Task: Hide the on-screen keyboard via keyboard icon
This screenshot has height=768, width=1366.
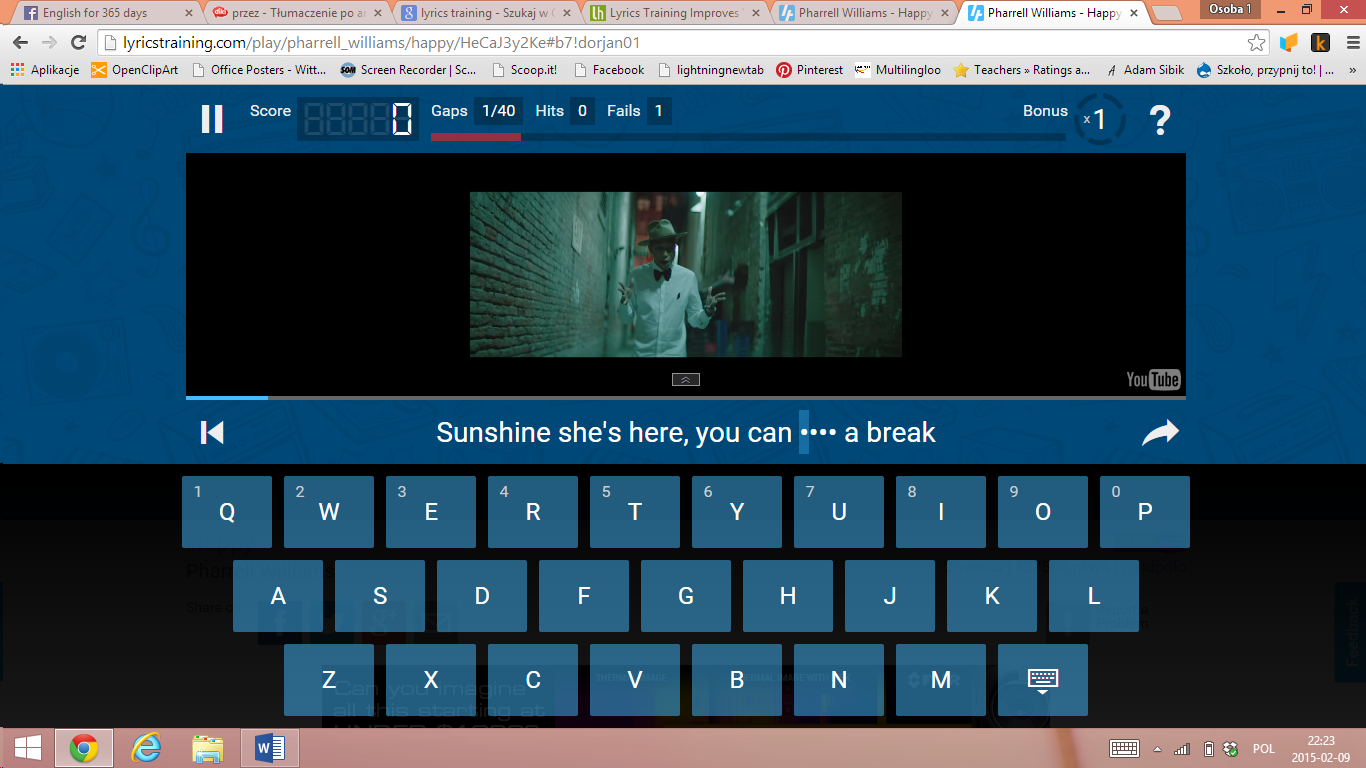Action: click(x=1043, y=680)
